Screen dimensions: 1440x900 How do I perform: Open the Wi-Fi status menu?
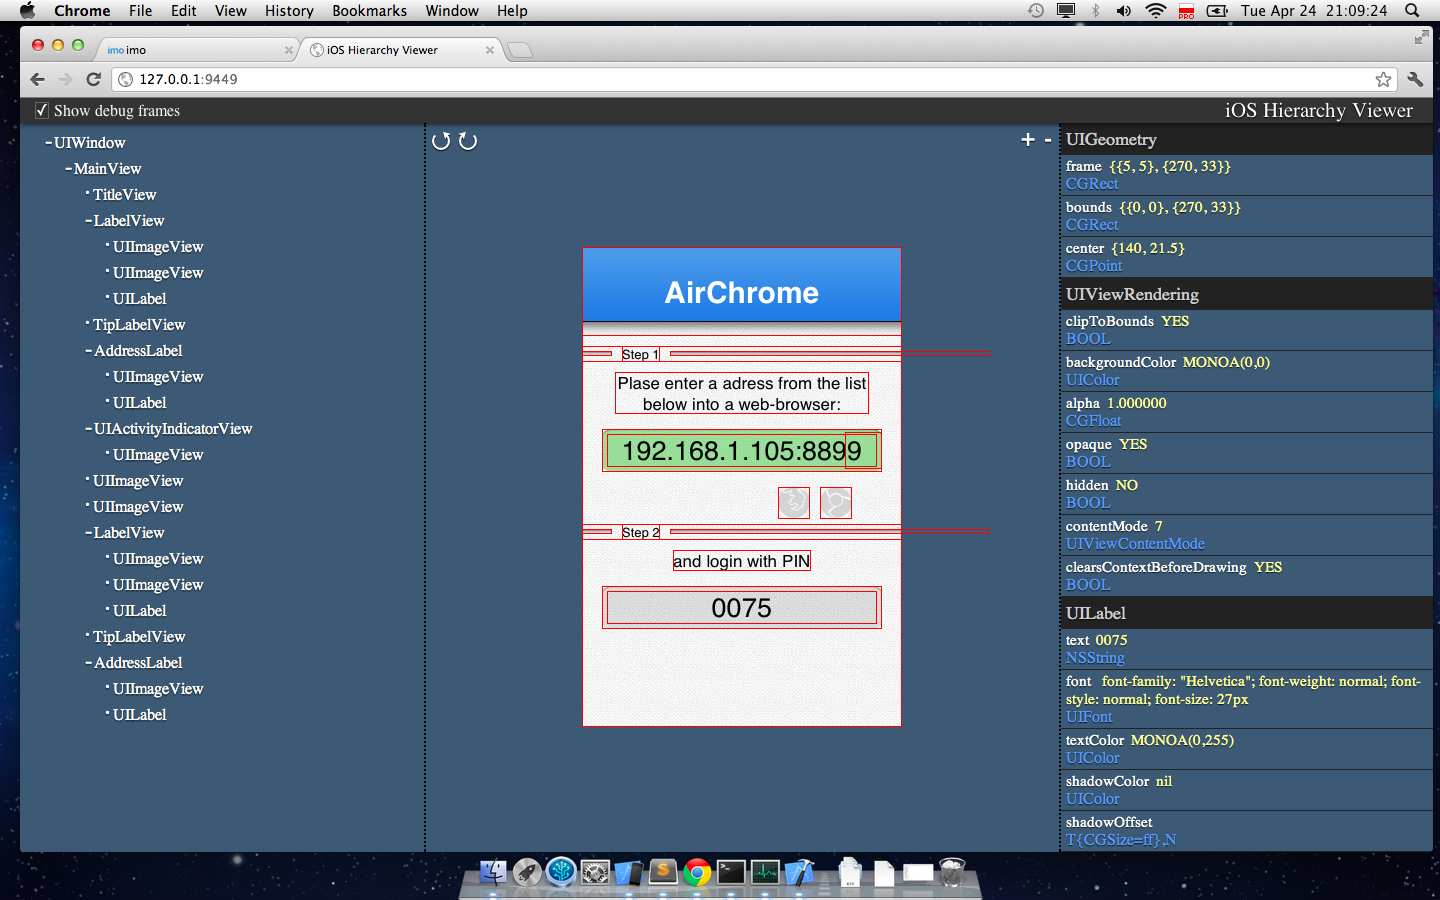pos(1155,11)
